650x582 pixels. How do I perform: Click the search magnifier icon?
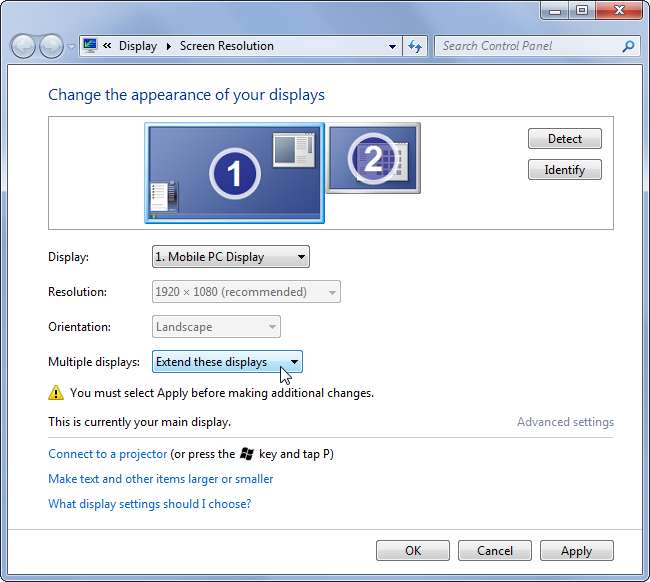point(628,46)
